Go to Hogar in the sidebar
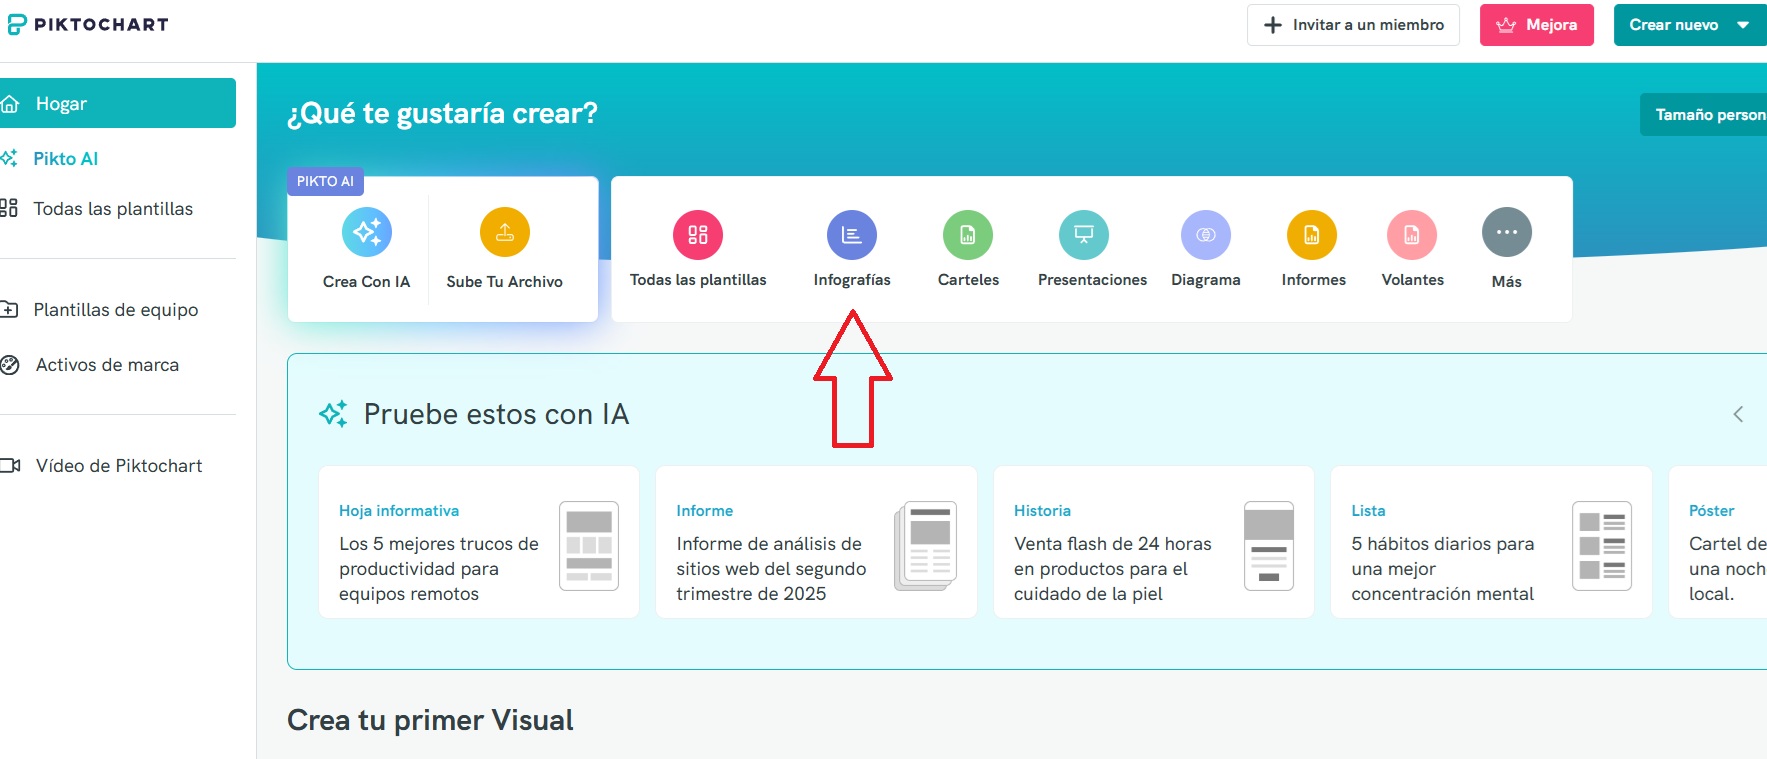The width and height of the screenshot is (1767, 759). tap(118, 103)
